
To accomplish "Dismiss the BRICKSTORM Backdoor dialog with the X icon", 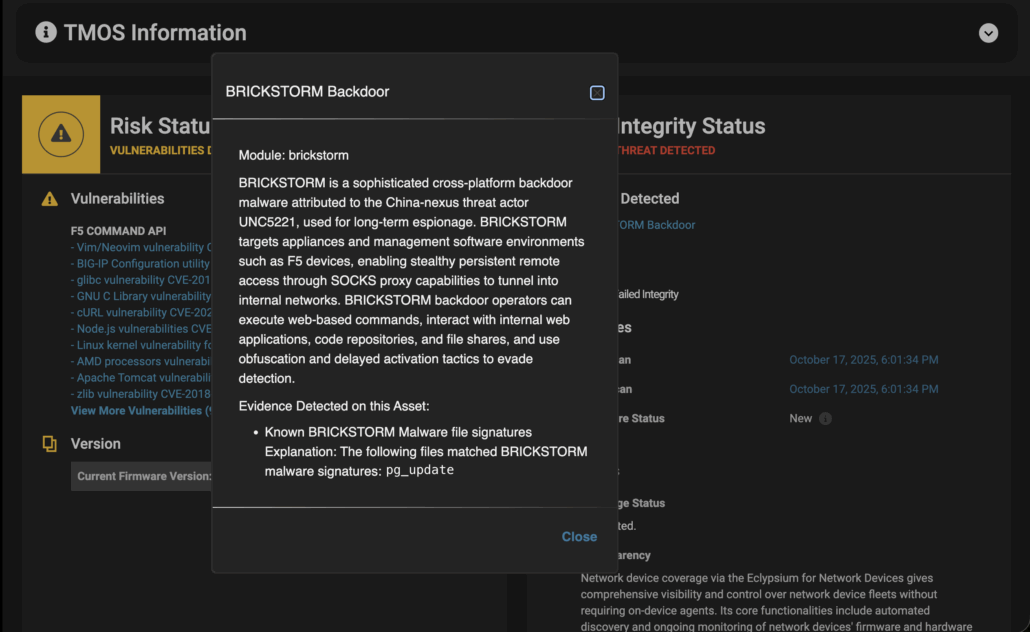I will tap(597, 93).
